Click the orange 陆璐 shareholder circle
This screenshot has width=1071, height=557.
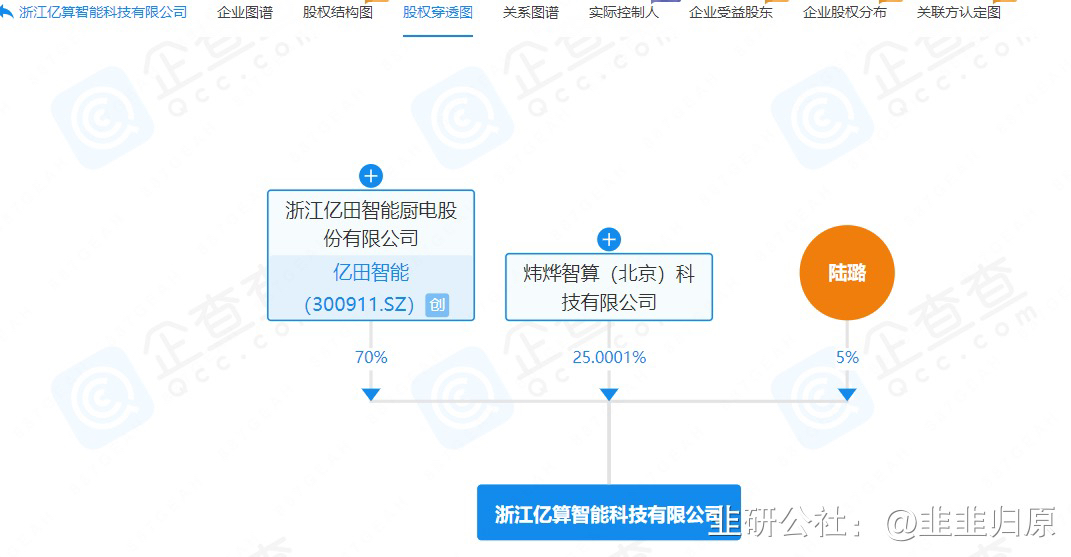point(847,273)
